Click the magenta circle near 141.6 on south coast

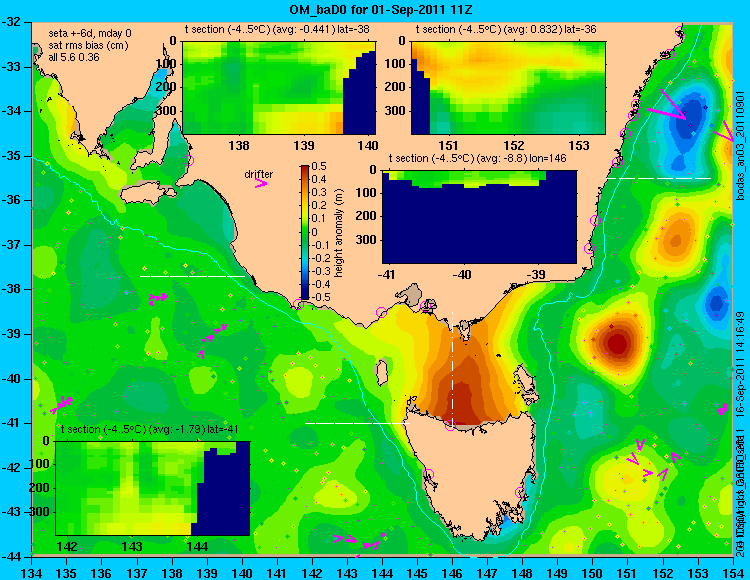(298, 304)
